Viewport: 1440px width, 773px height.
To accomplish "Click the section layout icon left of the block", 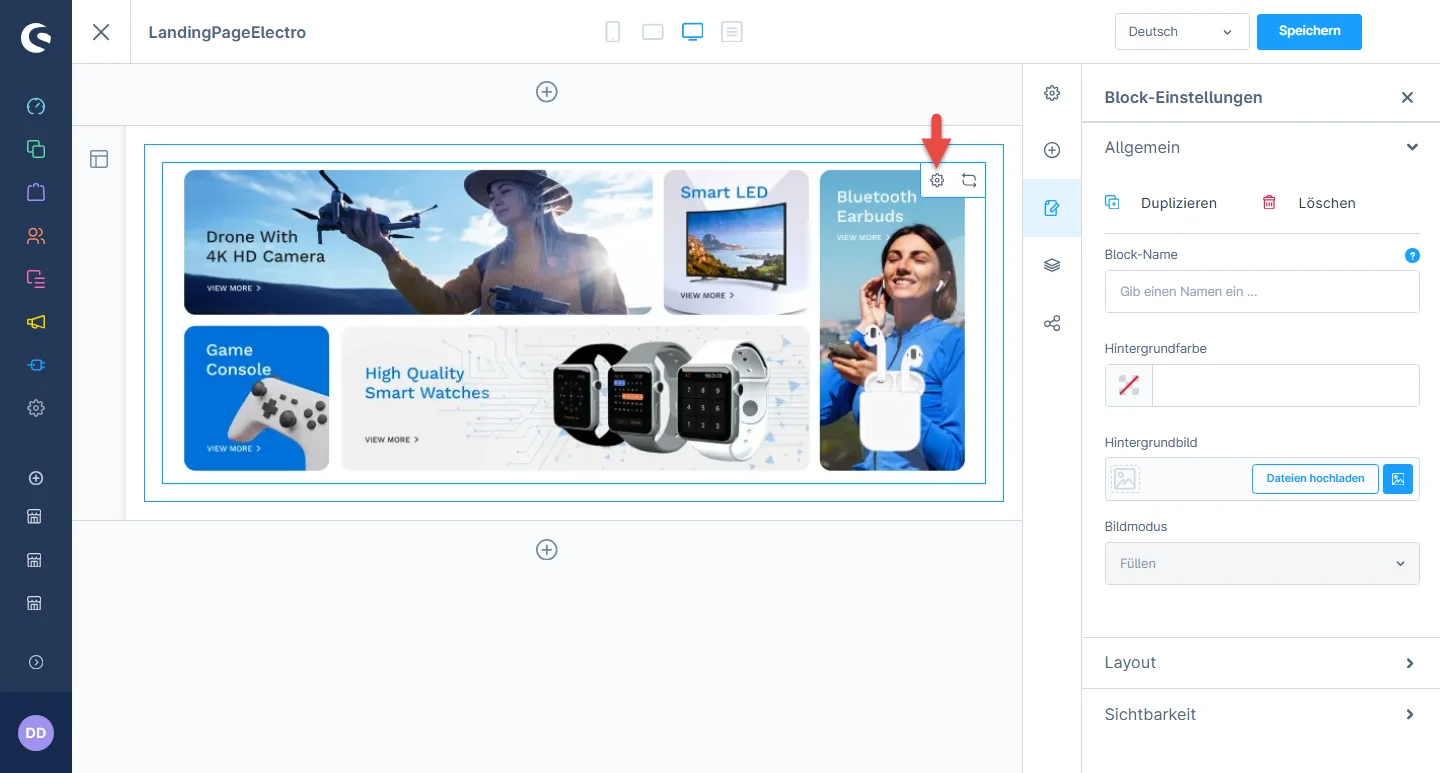I will click(99, 159).
